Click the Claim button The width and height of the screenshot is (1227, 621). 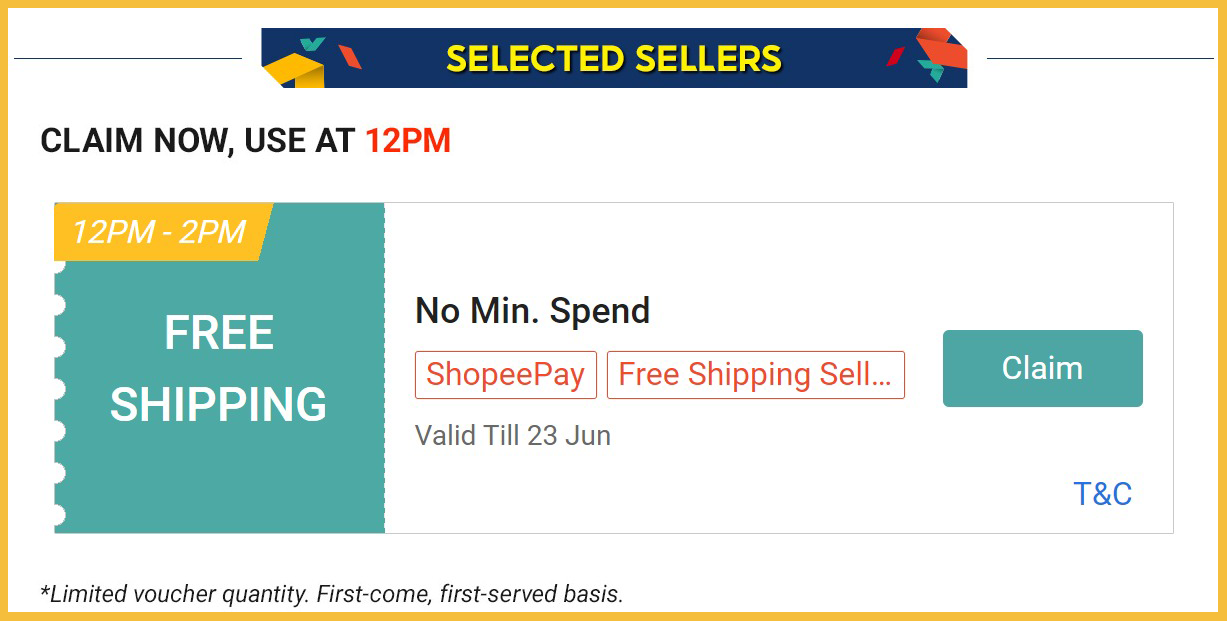[1042, 368]
